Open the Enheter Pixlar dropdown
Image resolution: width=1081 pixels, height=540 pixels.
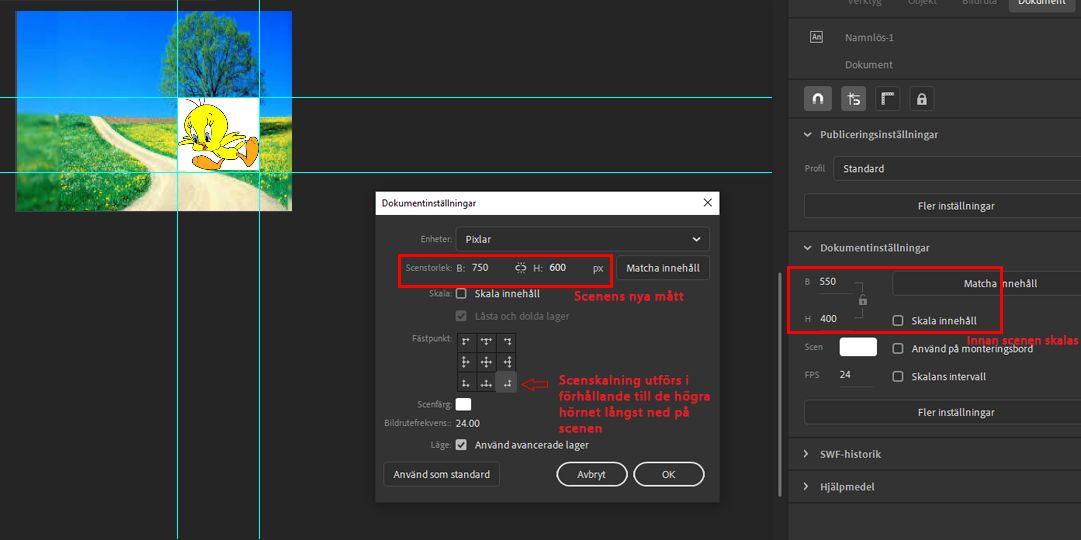[583, 239]
